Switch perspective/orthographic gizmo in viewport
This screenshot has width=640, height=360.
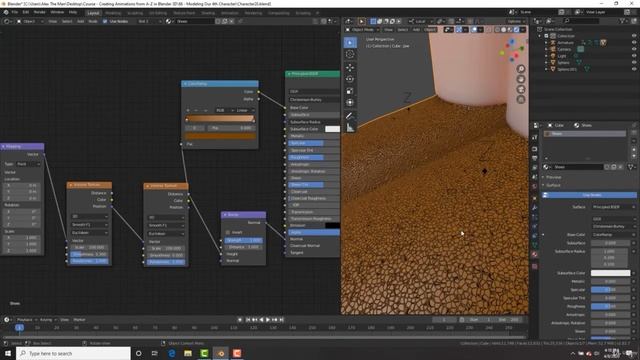(x=521, y=100)
